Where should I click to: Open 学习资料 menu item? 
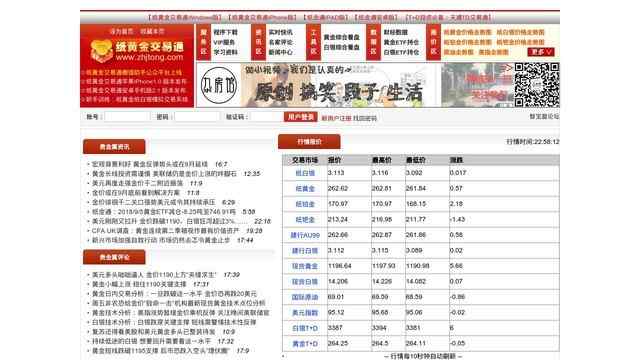click(x=225, y=52)
